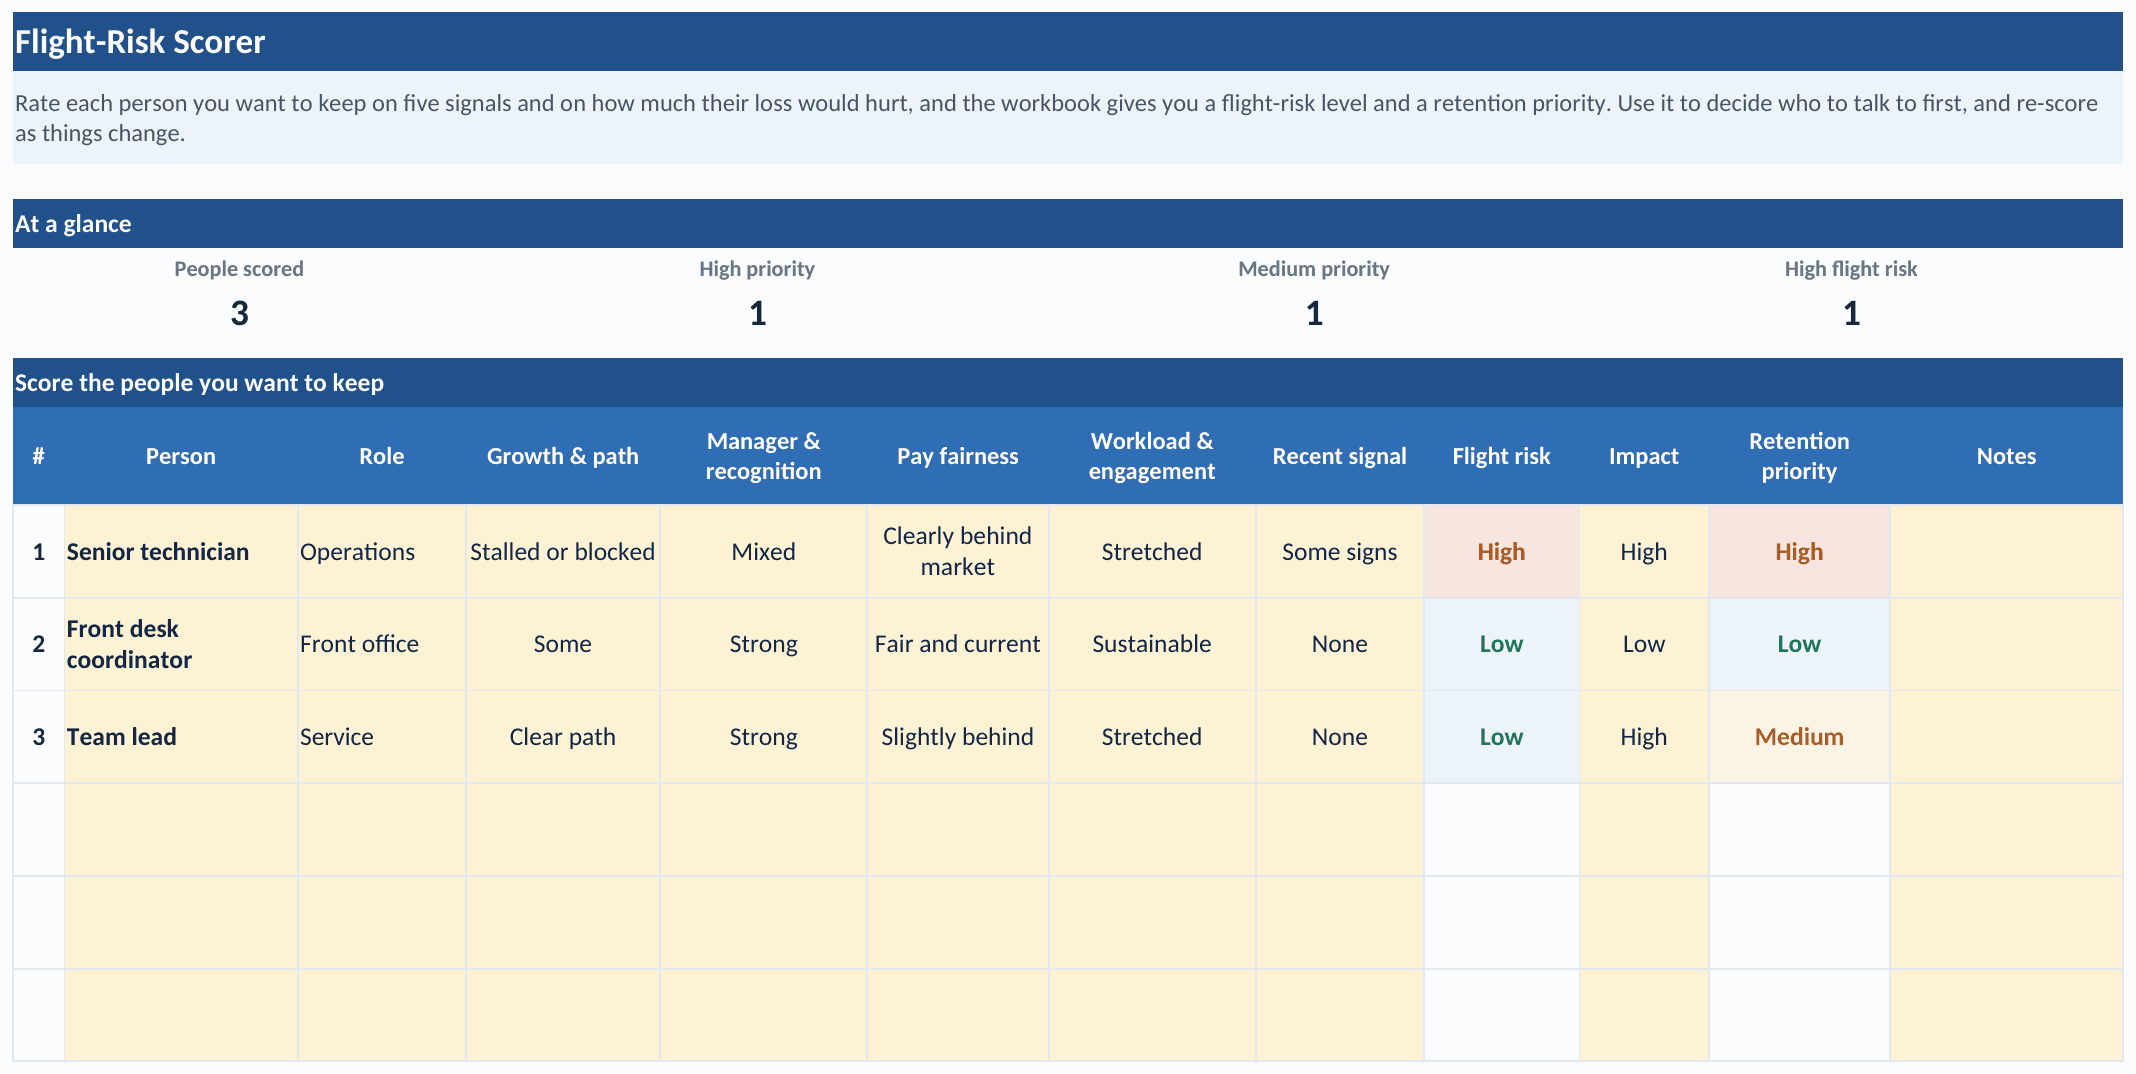Click the People scored label

(239, 269)
